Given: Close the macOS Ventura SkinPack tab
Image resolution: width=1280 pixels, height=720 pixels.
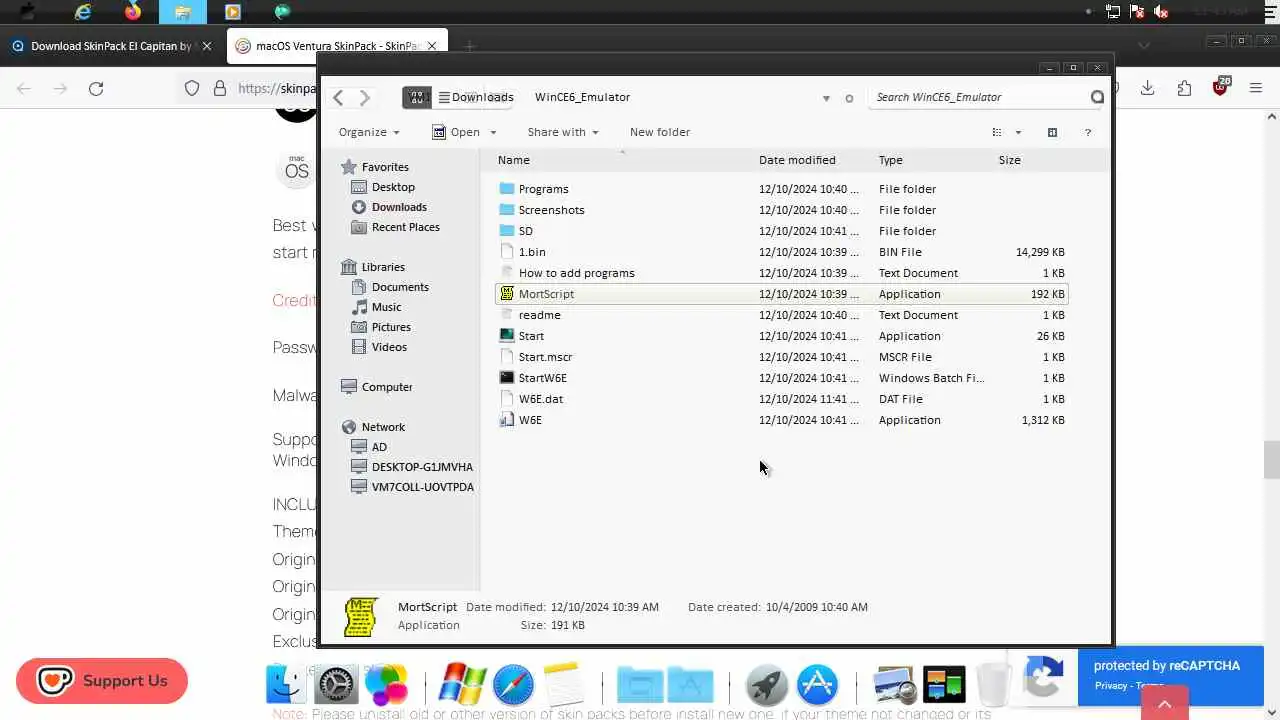Looking at the screenshot, I should (x=432, y=46).
